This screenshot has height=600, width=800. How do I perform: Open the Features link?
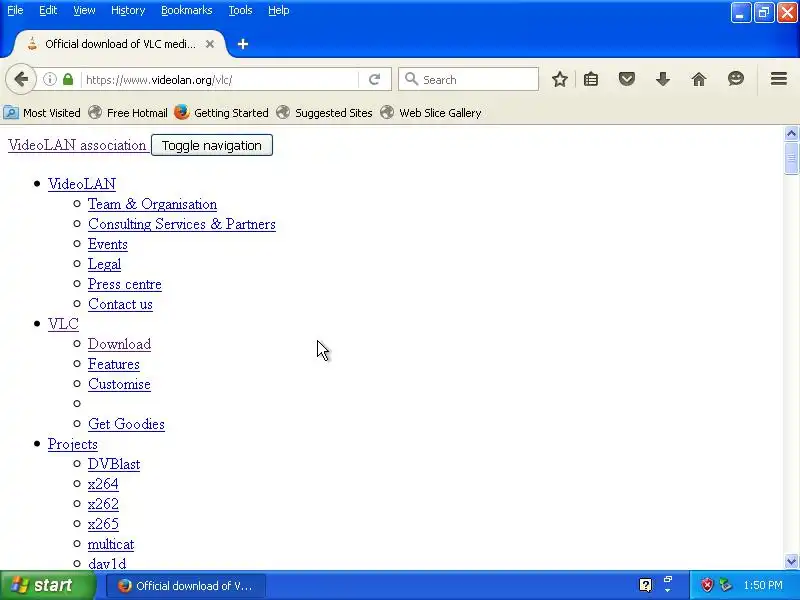pyautogui.click(x=113, y=364)
